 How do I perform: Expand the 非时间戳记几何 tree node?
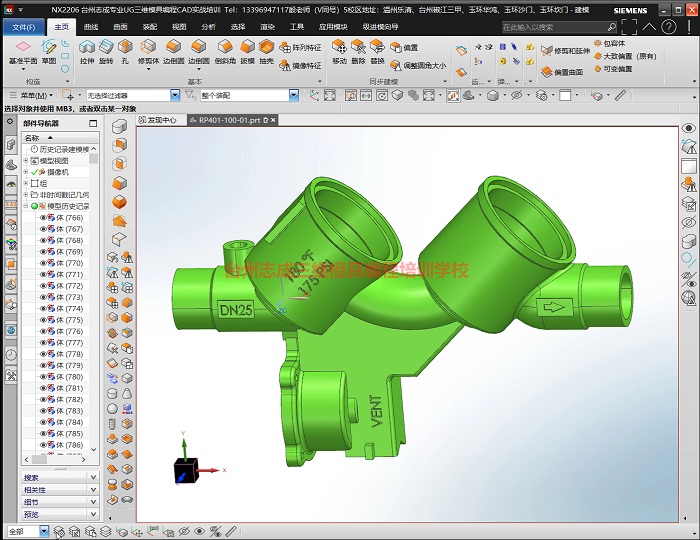tap(26, 195)
